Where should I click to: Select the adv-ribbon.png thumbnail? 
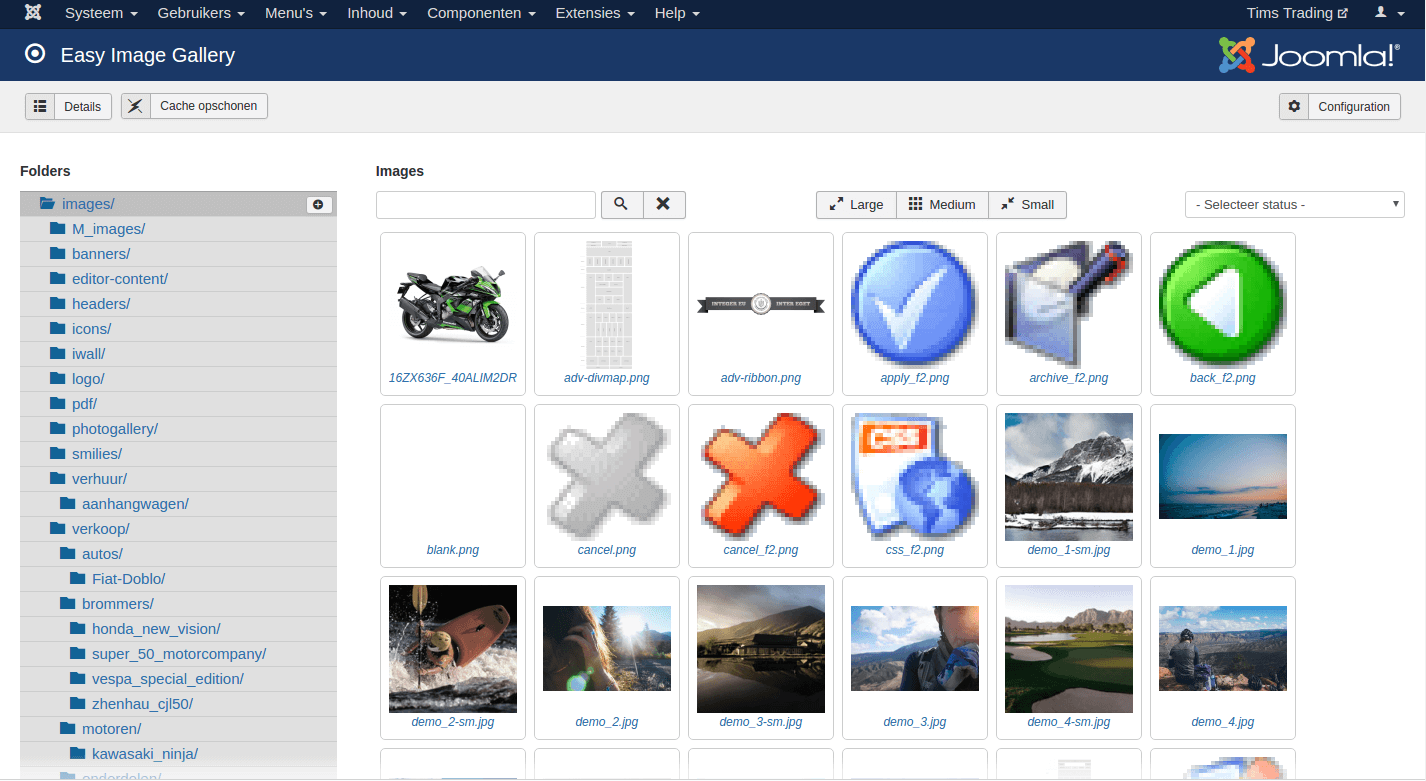coord(761,305)
